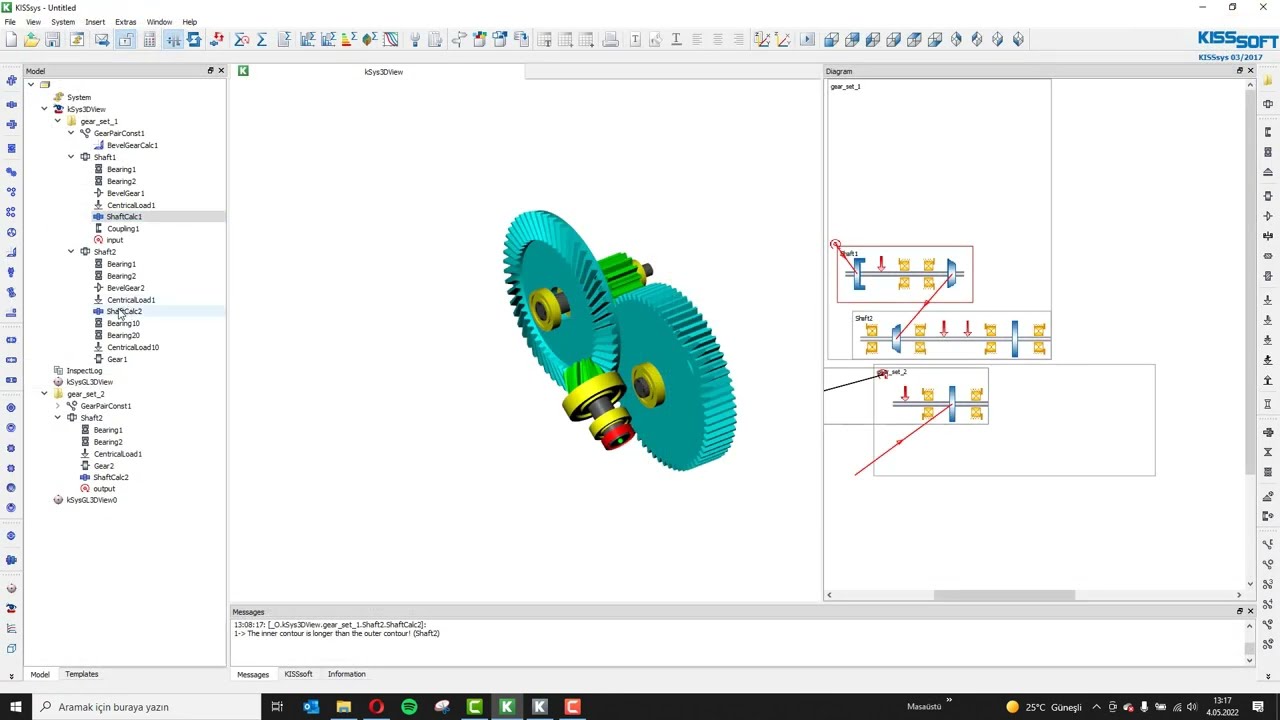The image size is (1280, 720).
Task: Click the calculator icon in the toolbar
Action: click(149, 40)
